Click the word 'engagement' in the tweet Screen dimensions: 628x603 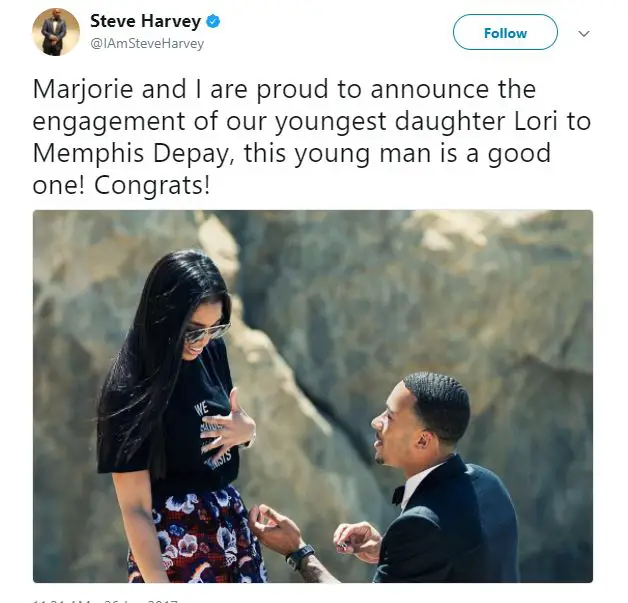pos(109,122)
